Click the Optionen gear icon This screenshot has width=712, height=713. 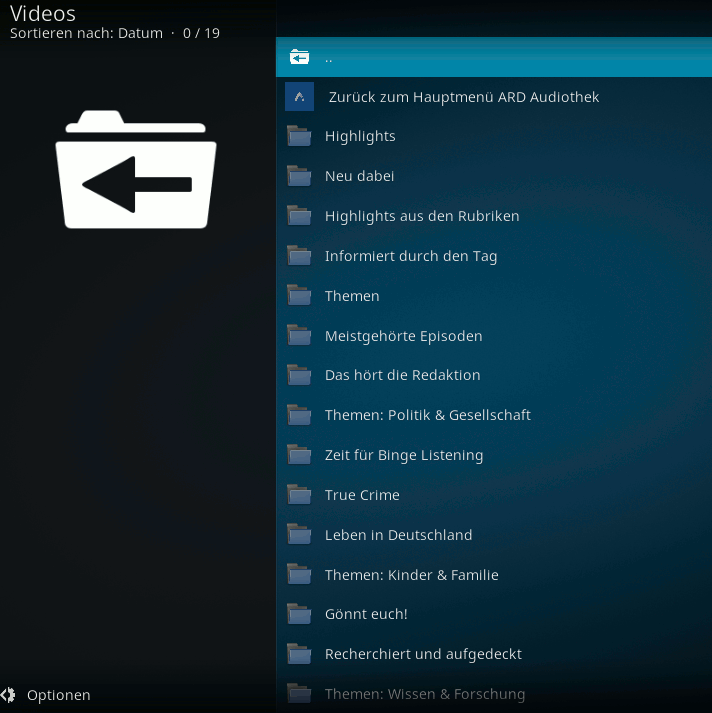pos(8,695)
